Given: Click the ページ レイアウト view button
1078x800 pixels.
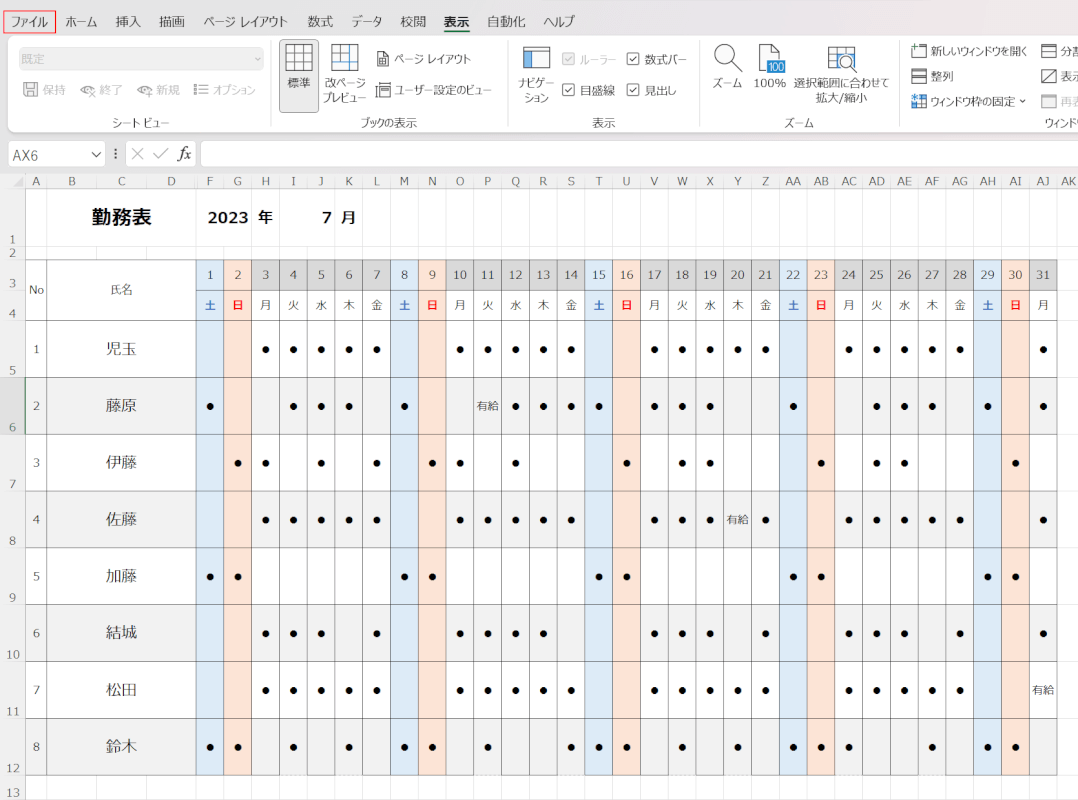Looking at the screenshot, I should [423, 59].
